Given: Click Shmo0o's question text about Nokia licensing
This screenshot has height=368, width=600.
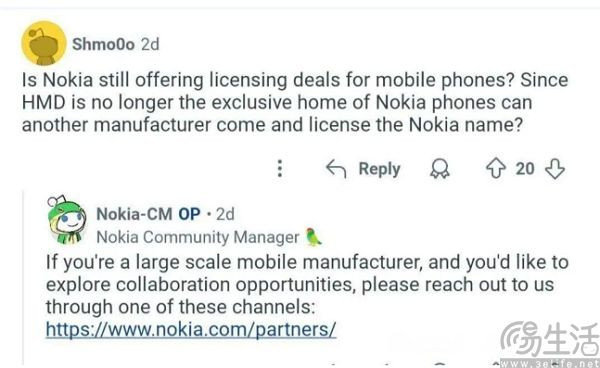Looking at the screenshot, I should click(295, 103).
